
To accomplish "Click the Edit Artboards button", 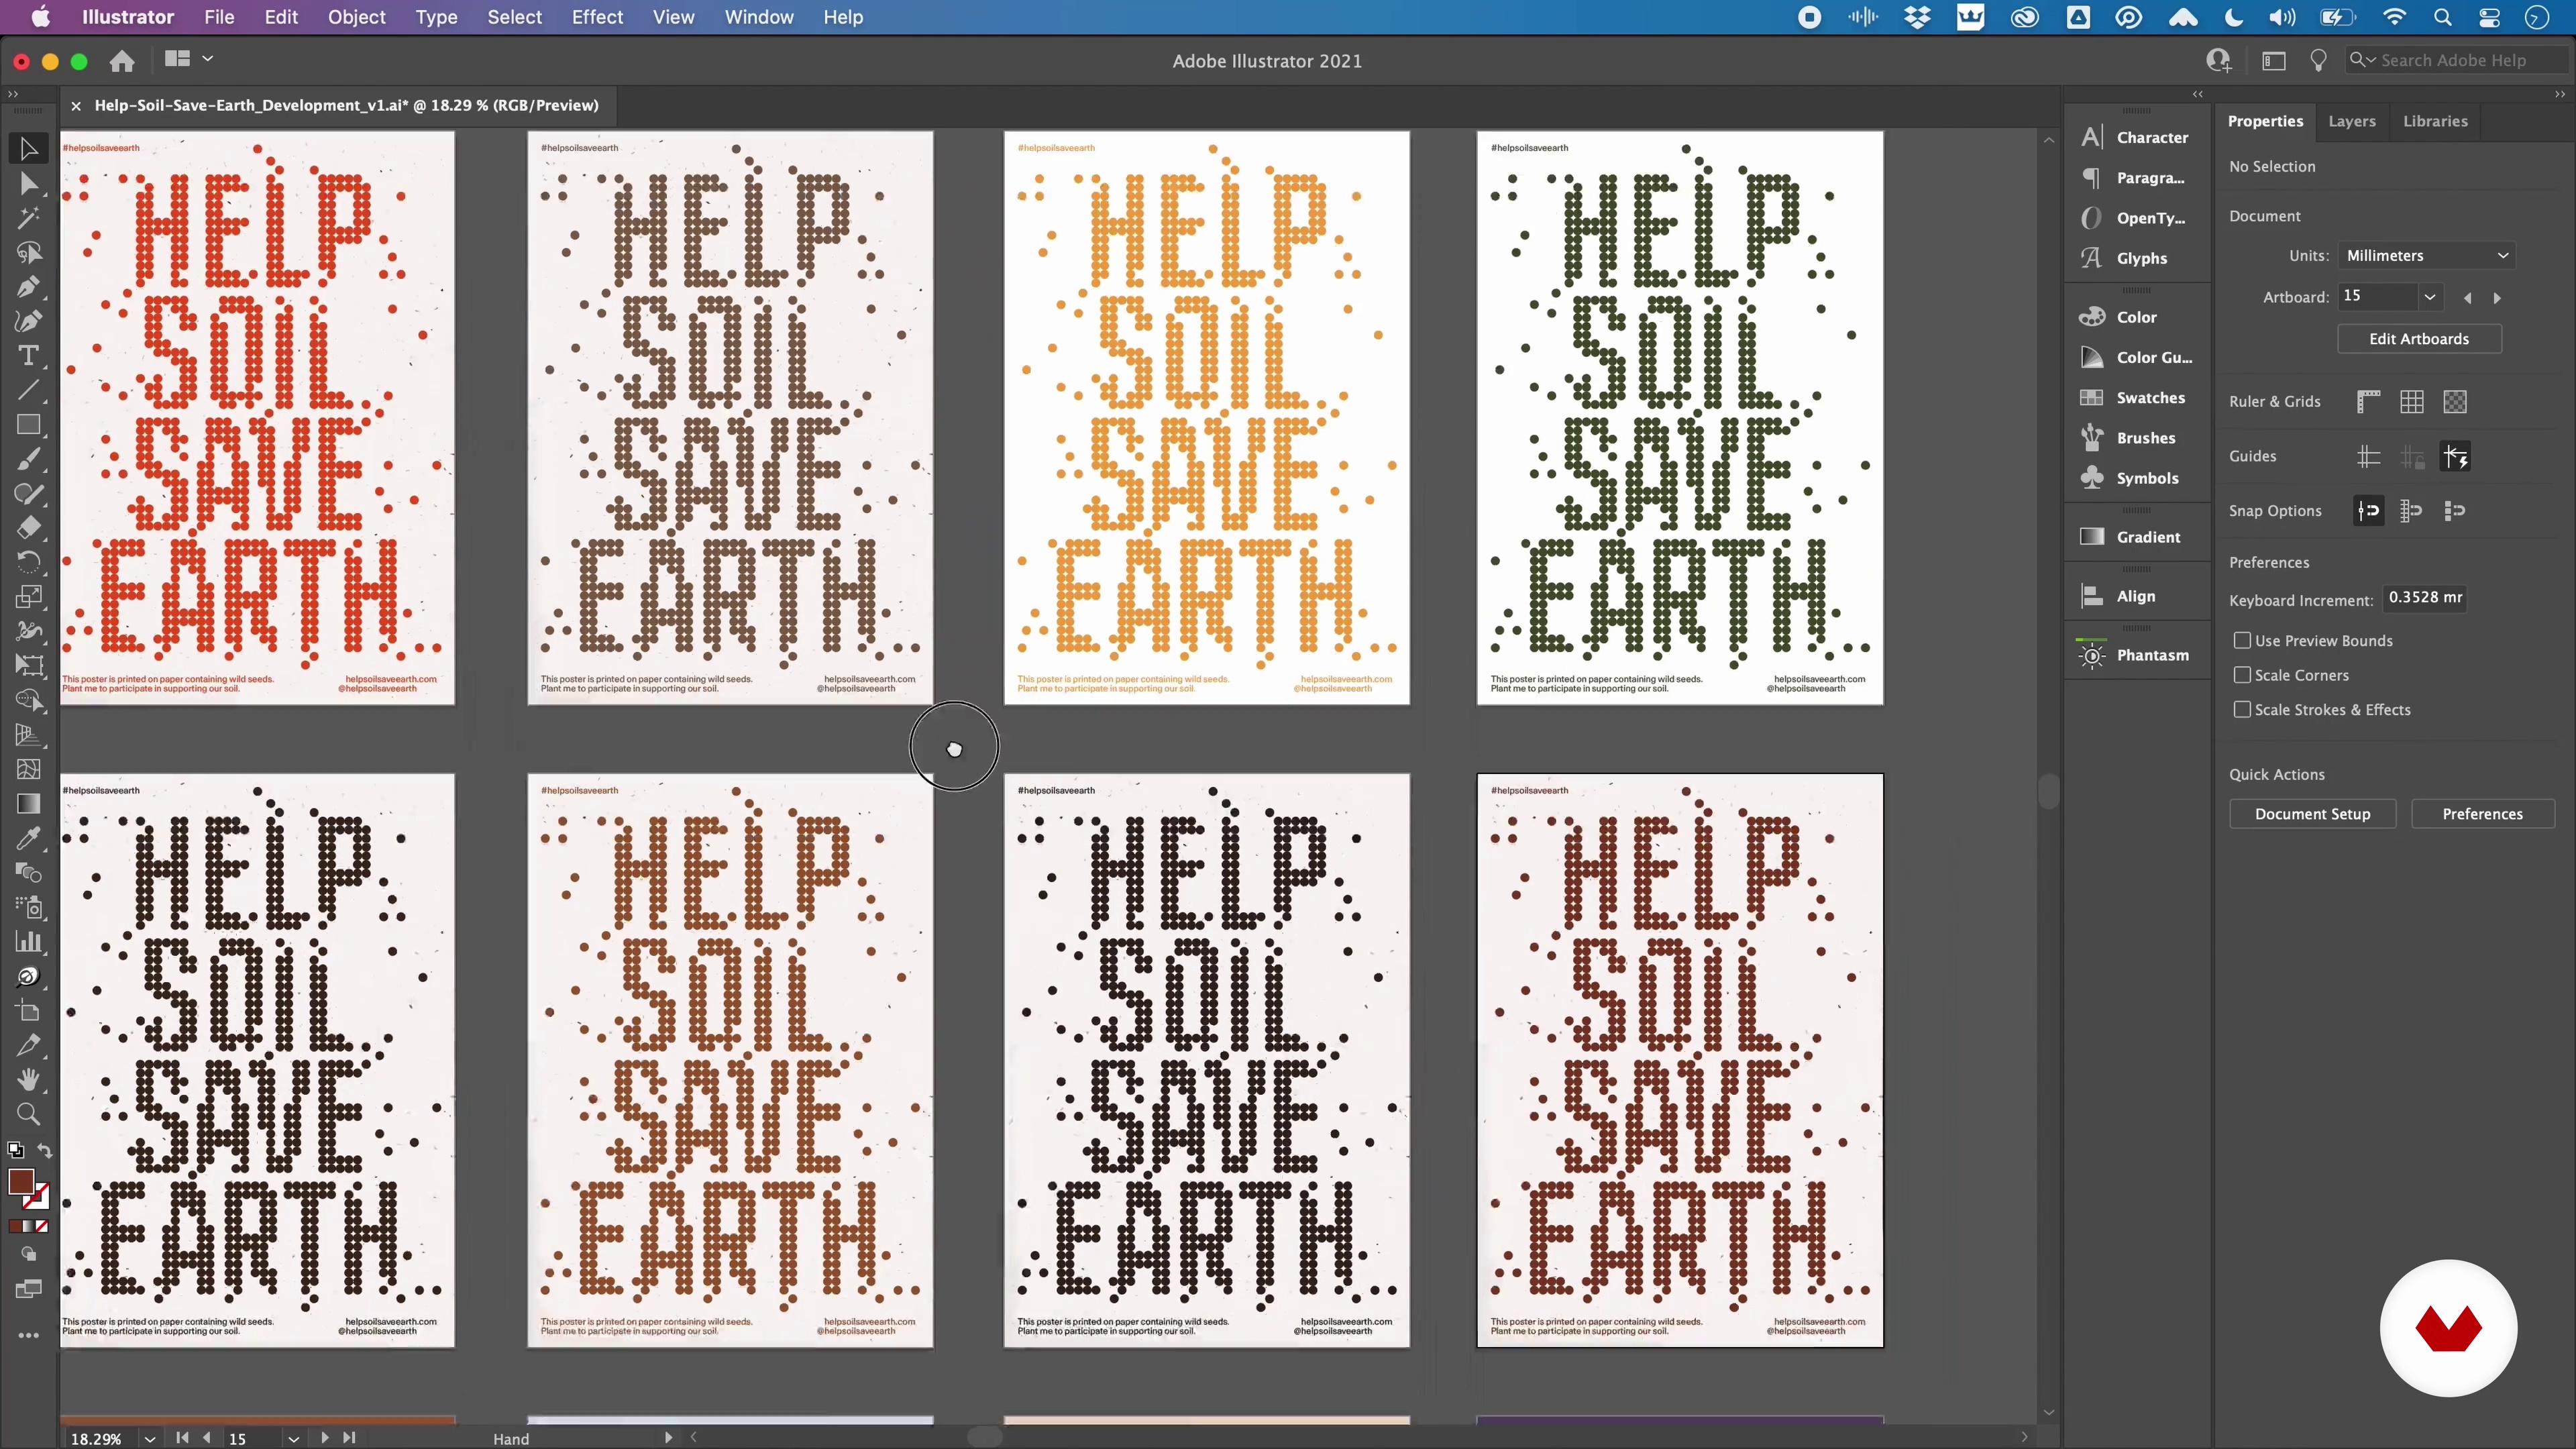I will [2418, 338].
